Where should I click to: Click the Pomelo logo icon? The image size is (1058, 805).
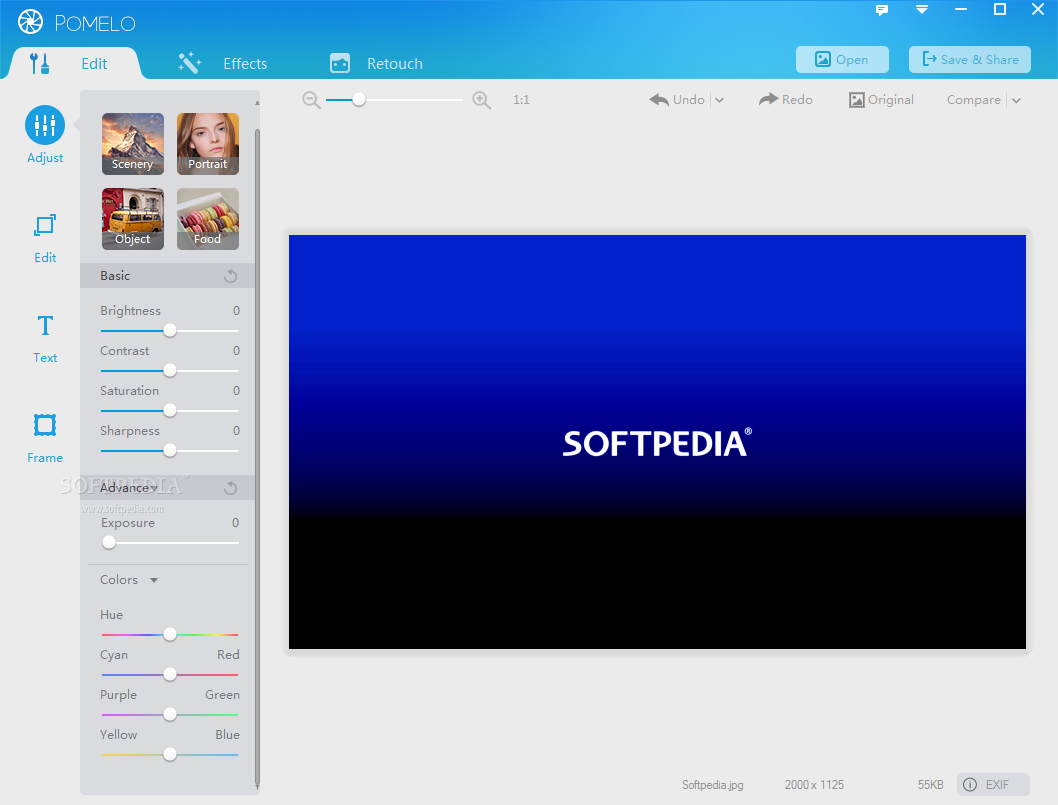pos(30,22)
